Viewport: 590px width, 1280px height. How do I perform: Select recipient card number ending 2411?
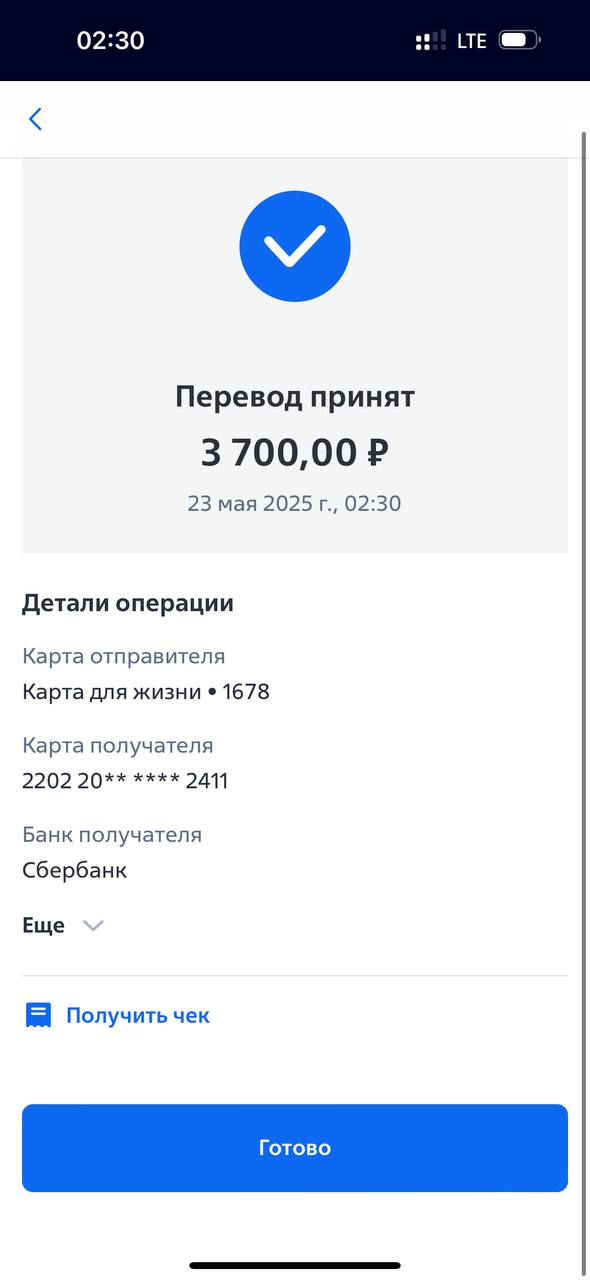point(125,781)
